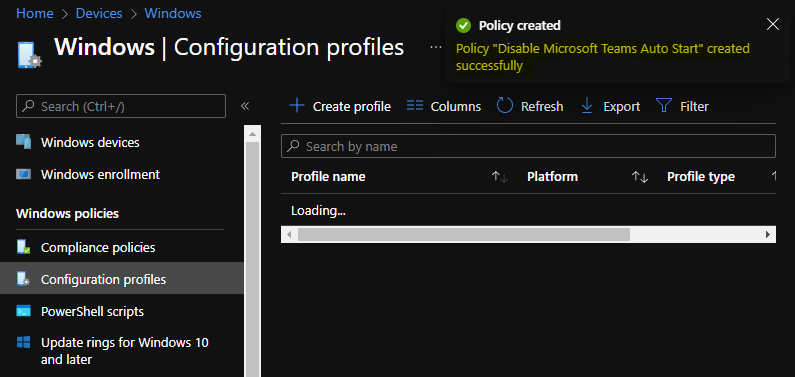Click the horizontal scrollbar right arrow

click(x=768, y=235)
